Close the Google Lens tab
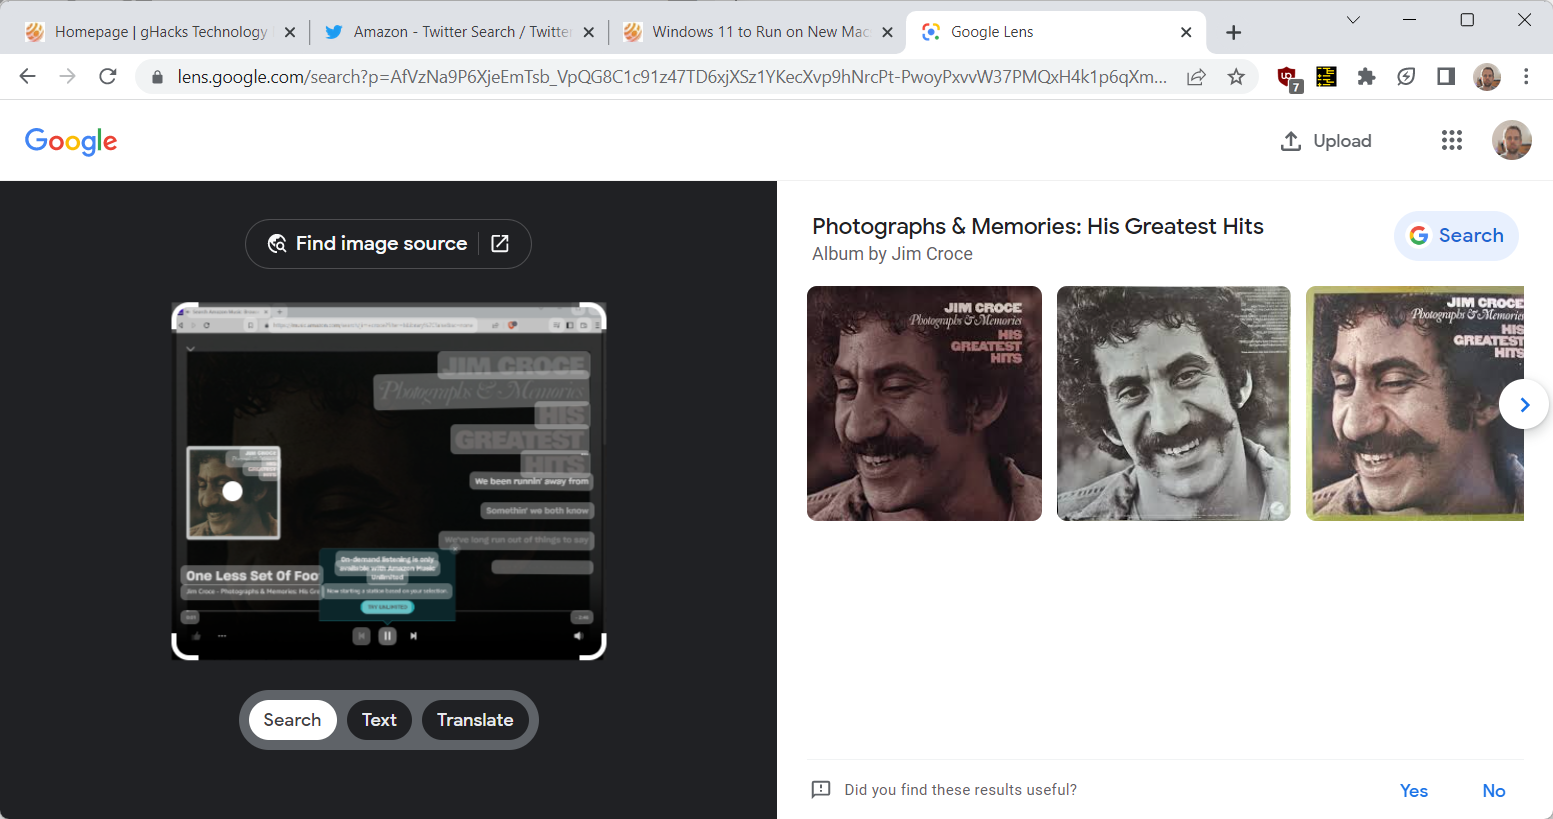Viewport: 1553px width, 819px height. point(1186,32)
